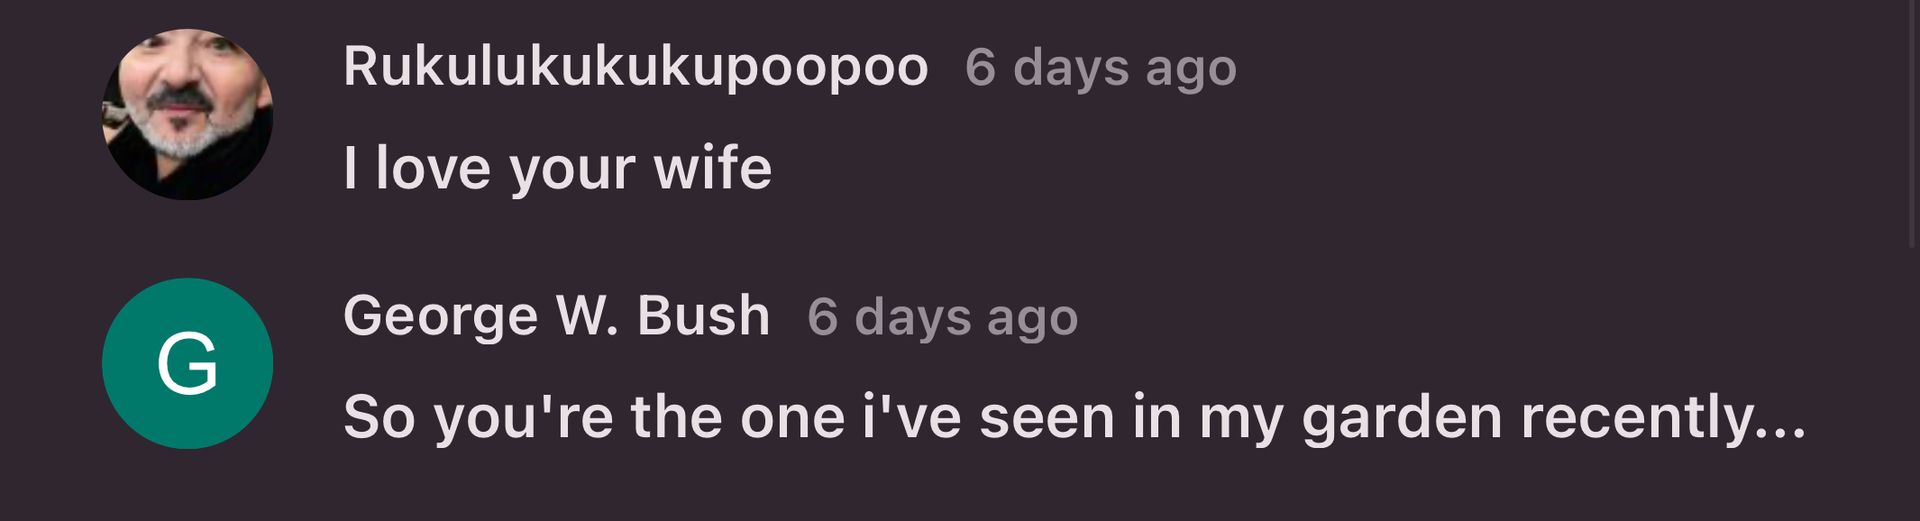Image resolution: width=1920 pixels, height=521 pixels.
Task: Open the George W. Bush username link
Action: 557,317
